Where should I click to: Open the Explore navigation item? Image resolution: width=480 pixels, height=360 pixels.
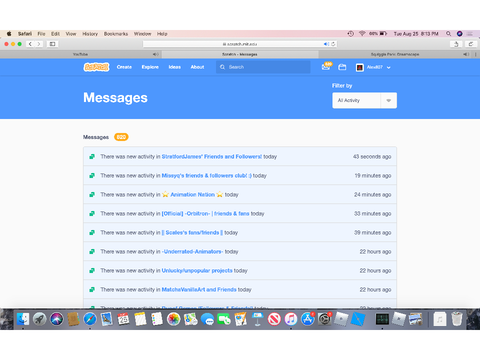pos(150,67)
